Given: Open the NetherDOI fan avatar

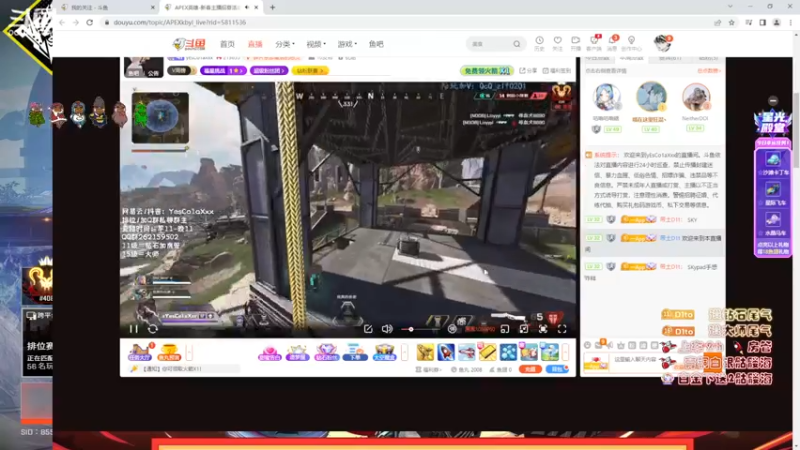Looking at the screenshot, I should click(x=695, y=97).
